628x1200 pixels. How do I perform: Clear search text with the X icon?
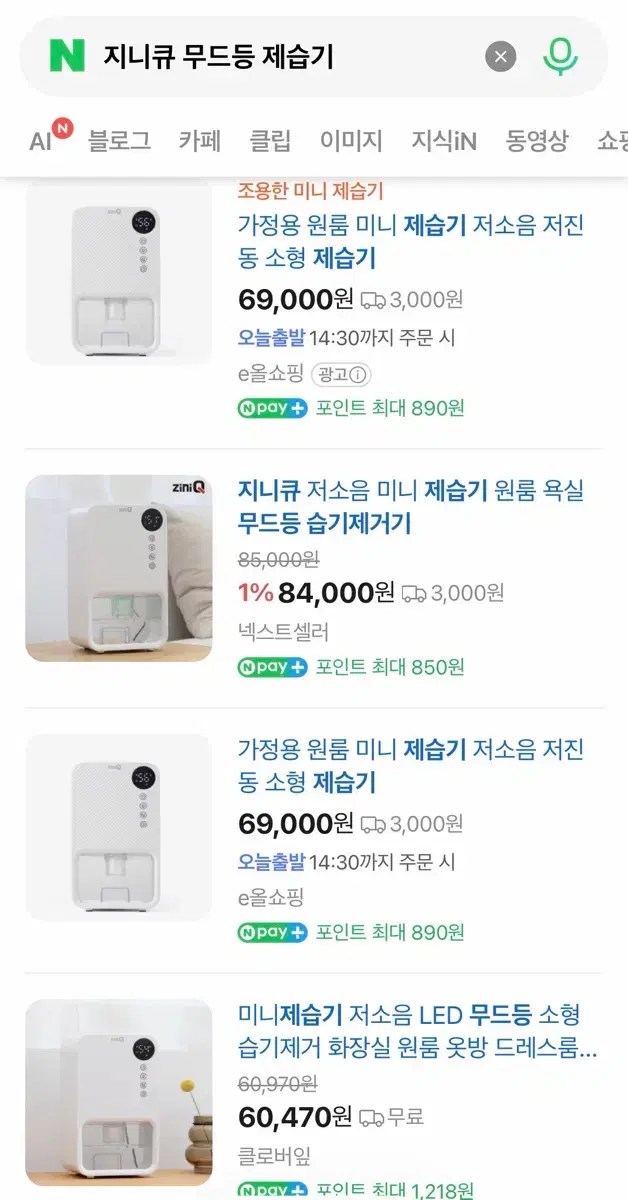(x=501, y=56)
